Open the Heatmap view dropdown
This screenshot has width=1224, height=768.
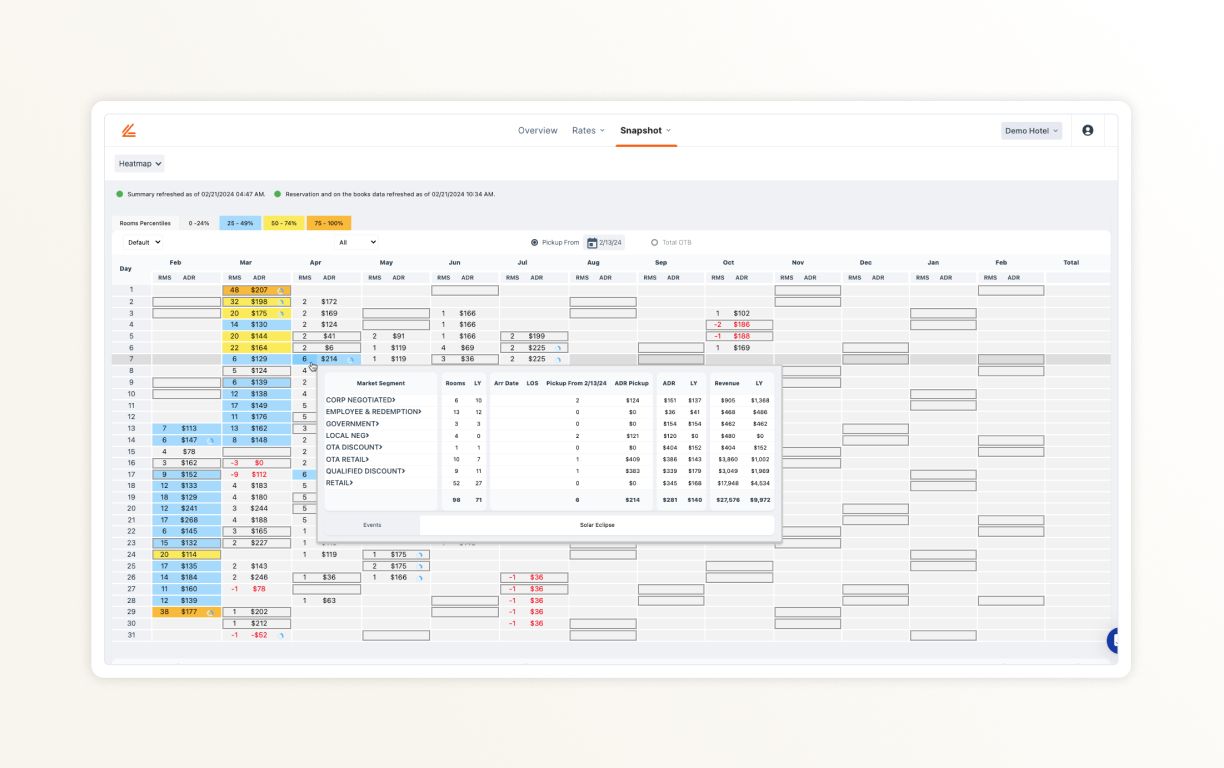pos(139,163)
